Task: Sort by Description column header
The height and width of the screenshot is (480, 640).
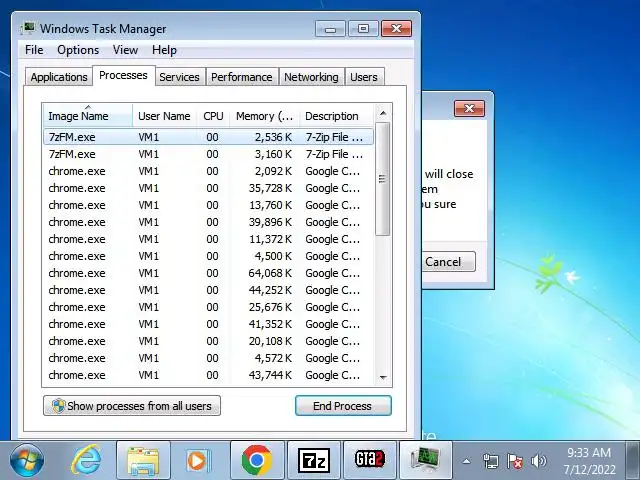Action: coord(336,116)
